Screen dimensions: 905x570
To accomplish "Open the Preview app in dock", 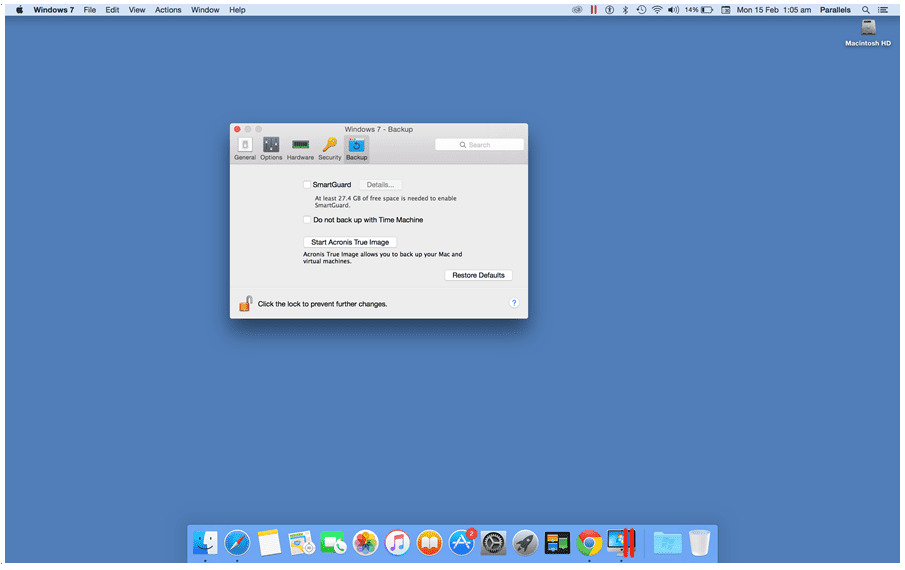I will (301, 542).
